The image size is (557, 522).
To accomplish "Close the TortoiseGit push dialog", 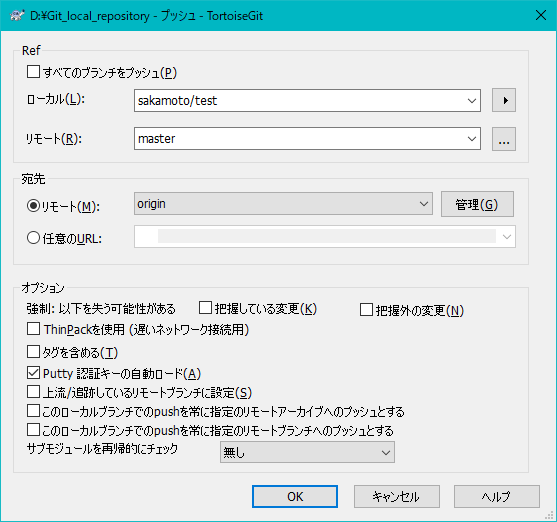I will pyautogui.click(x=541, y=16).
